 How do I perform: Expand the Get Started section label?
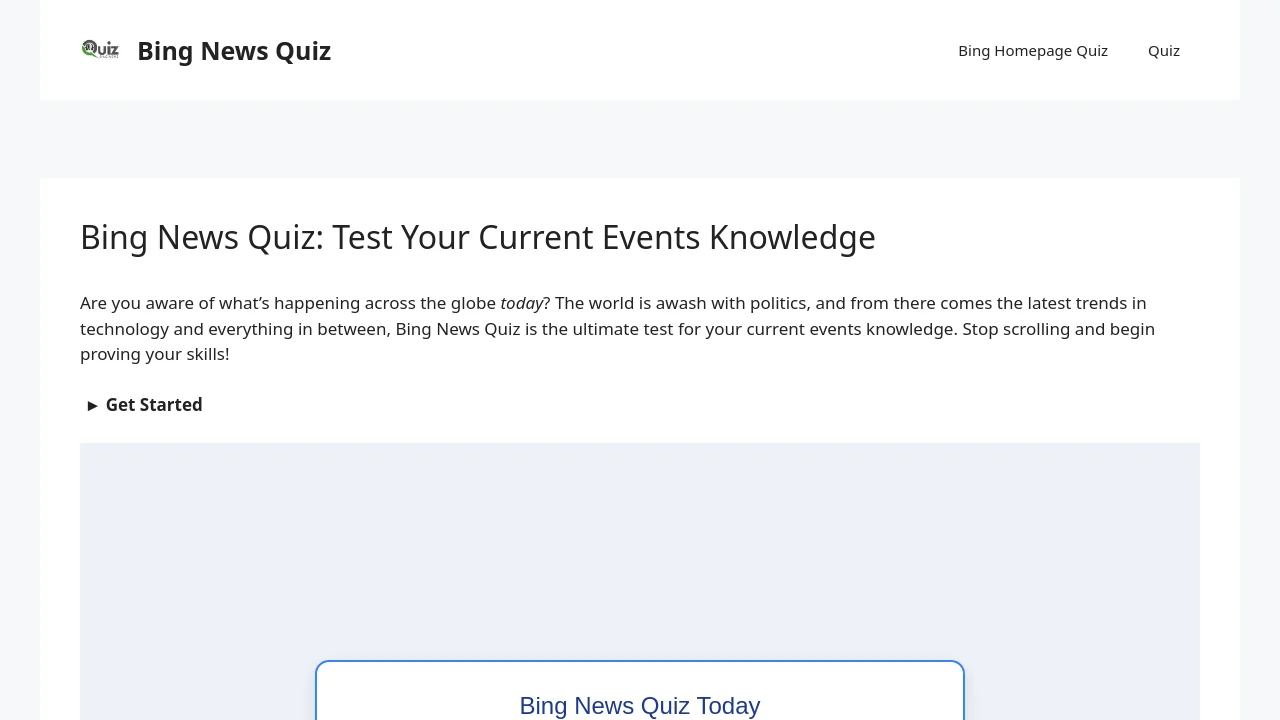154,405
